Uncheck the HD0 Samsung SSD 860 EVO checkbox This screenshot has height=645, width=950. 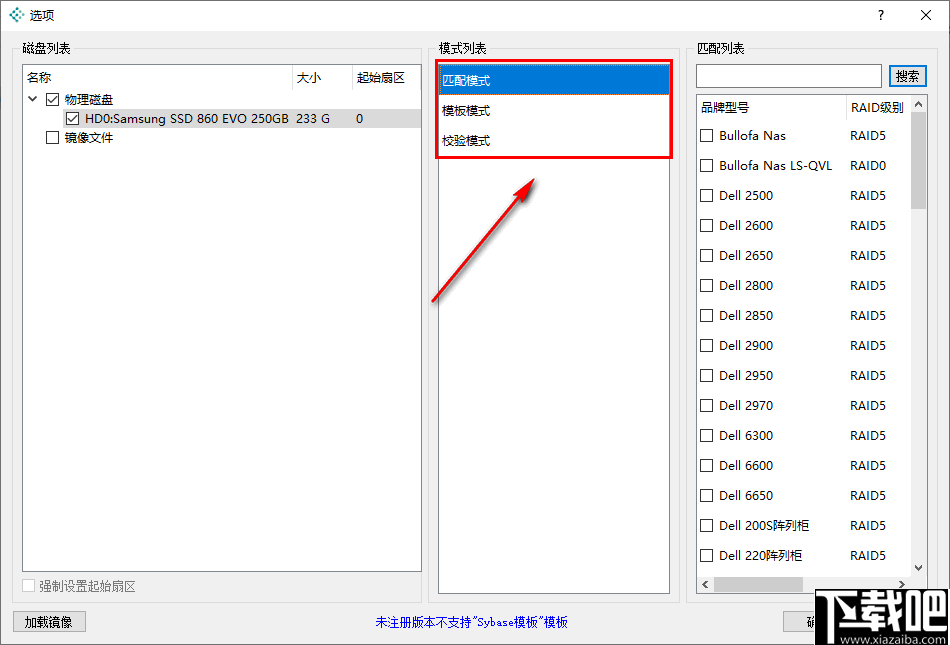click(x=73, y=119)
